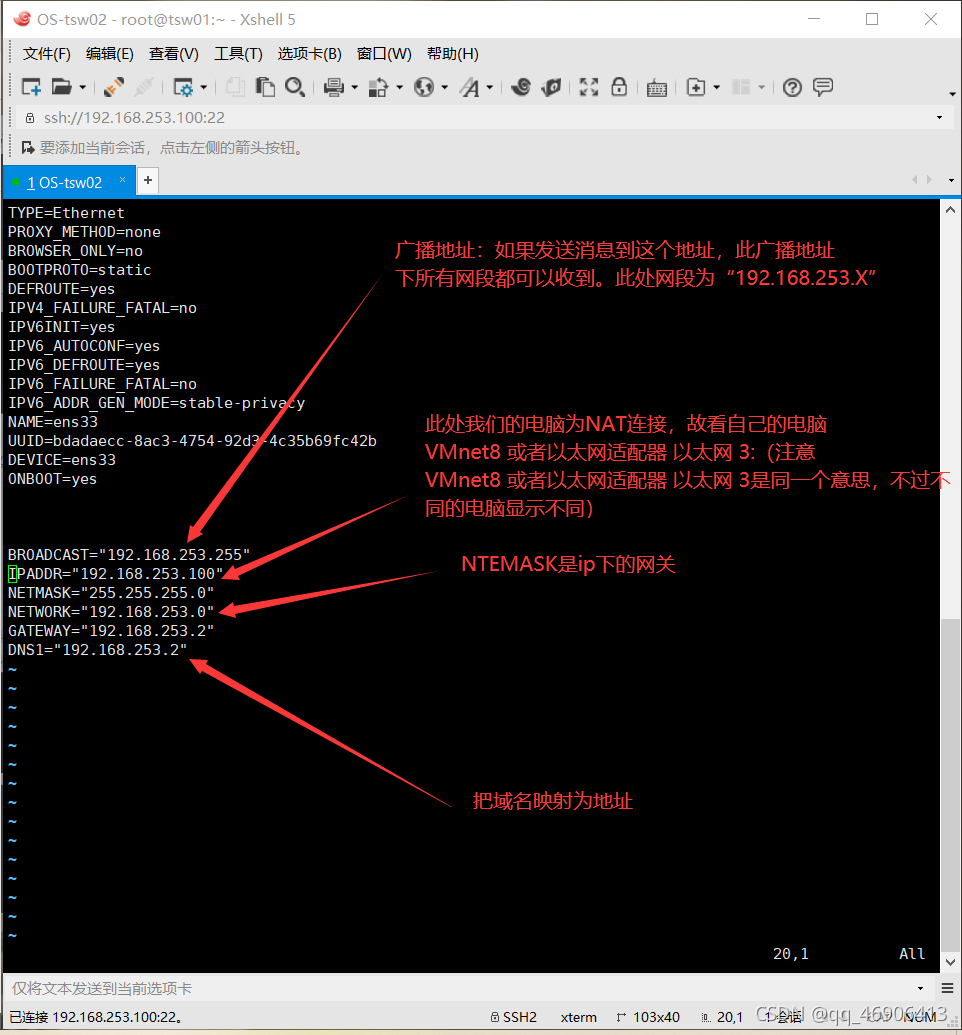The image size is (962, 1035).
Task: Click the New session toolbar icon
Action: [x=31, y=87]
